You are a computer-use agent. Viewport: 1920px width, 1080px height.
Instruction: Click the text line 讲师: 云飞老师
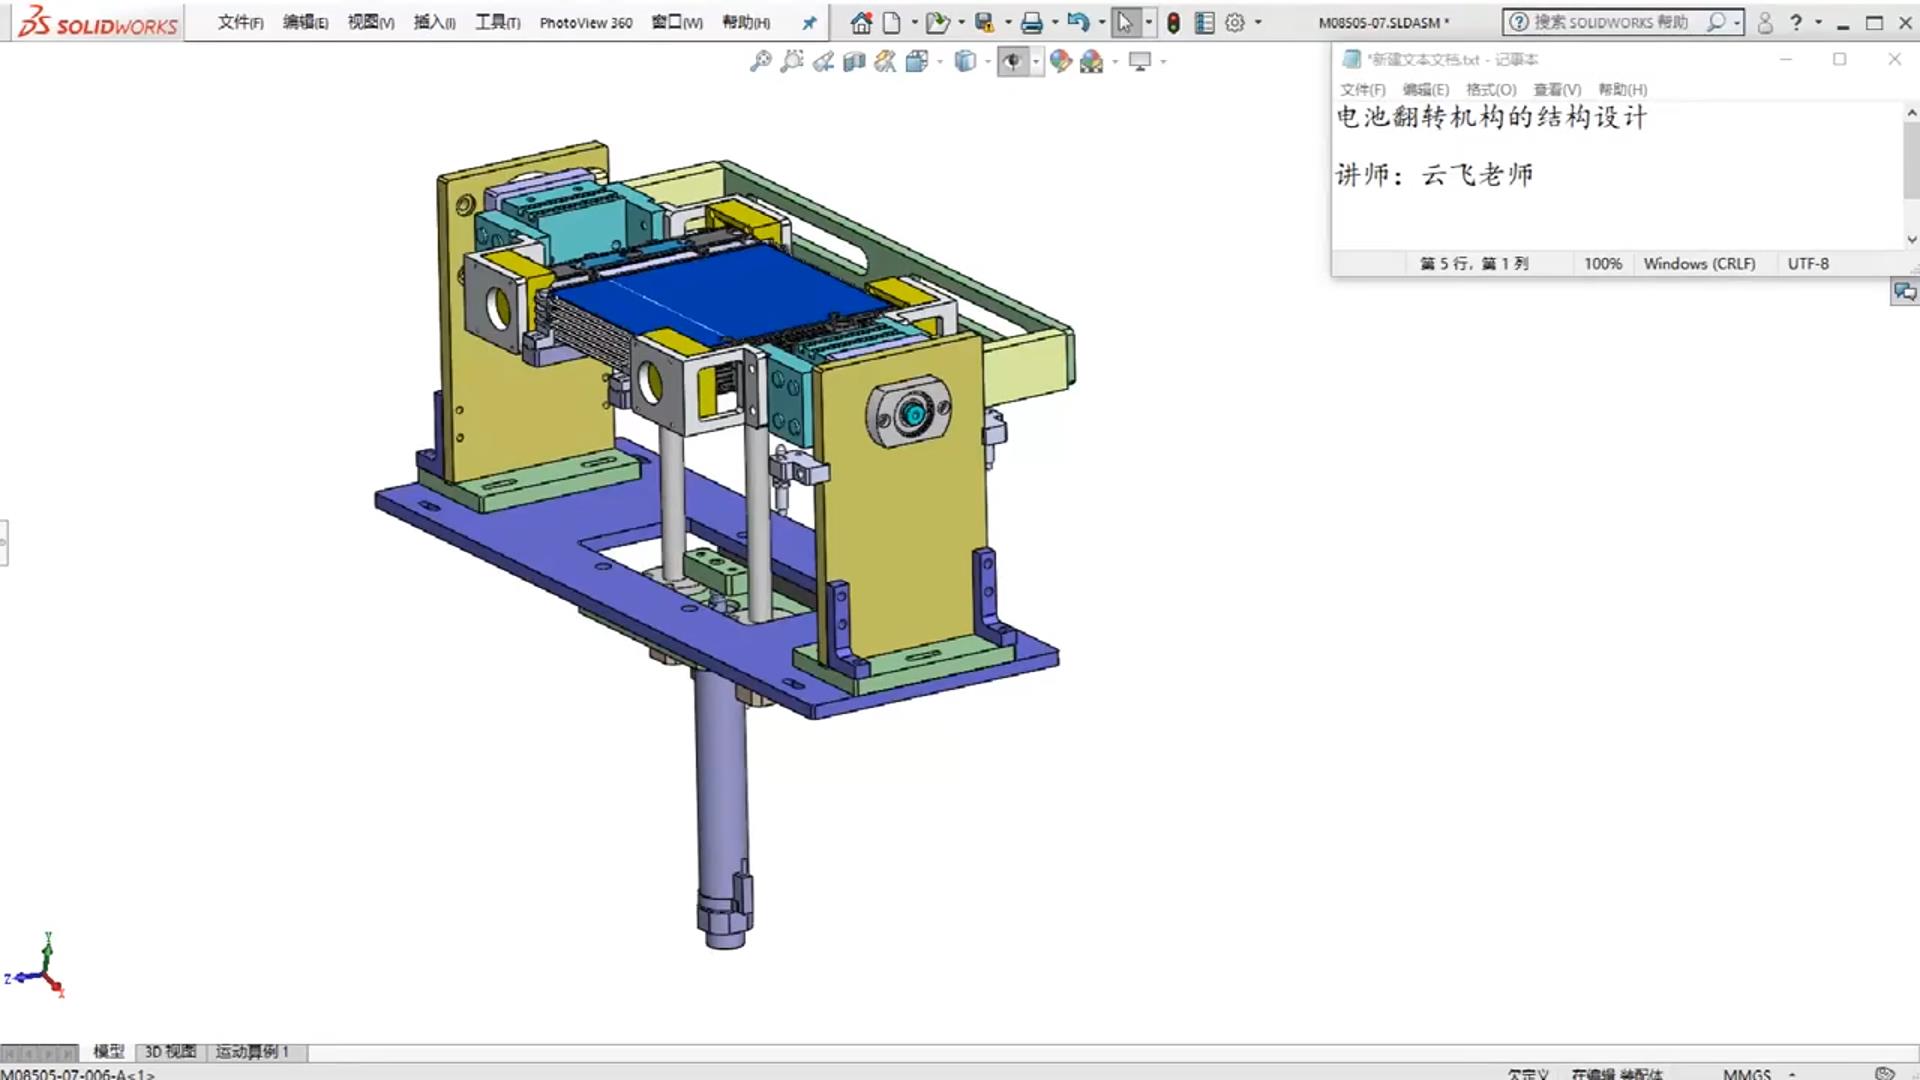click(x=1434, y=175)
